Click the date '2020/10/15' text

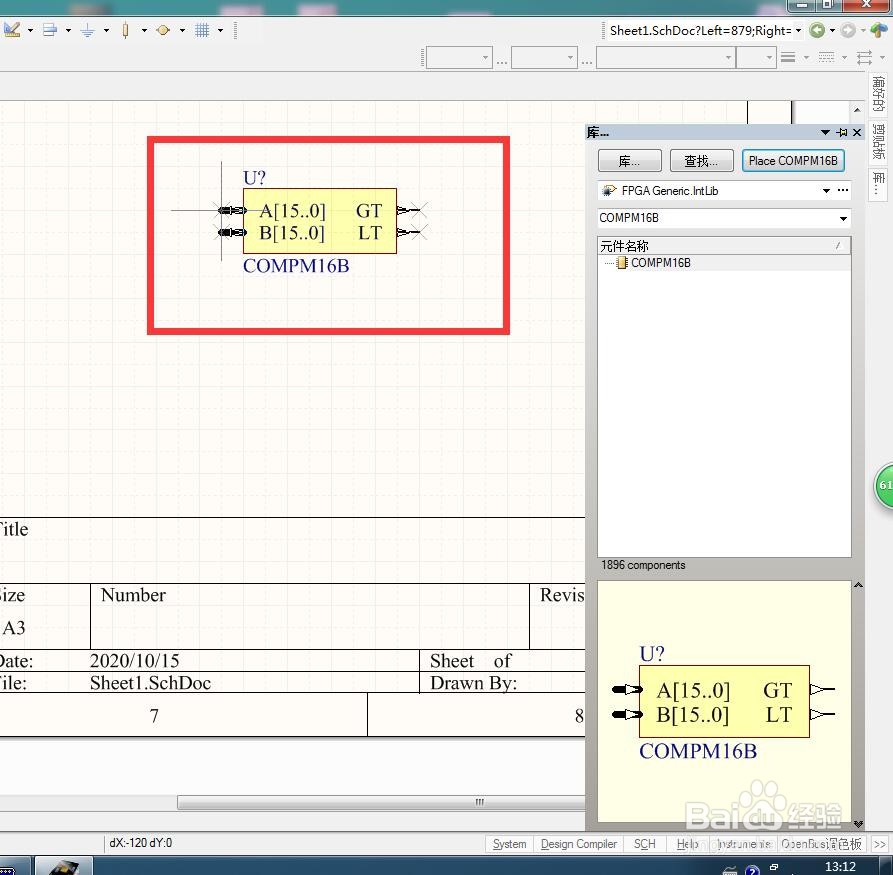click(x=134, y=661)
